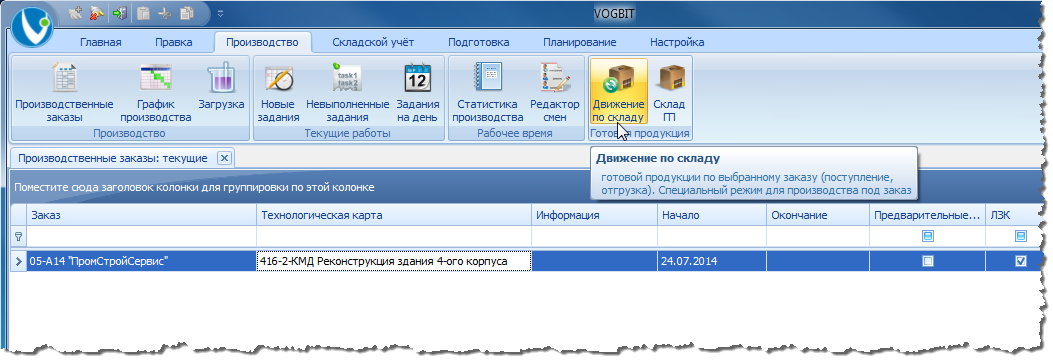
Task: Open Статистика производства
Action: tap(488, 92)
